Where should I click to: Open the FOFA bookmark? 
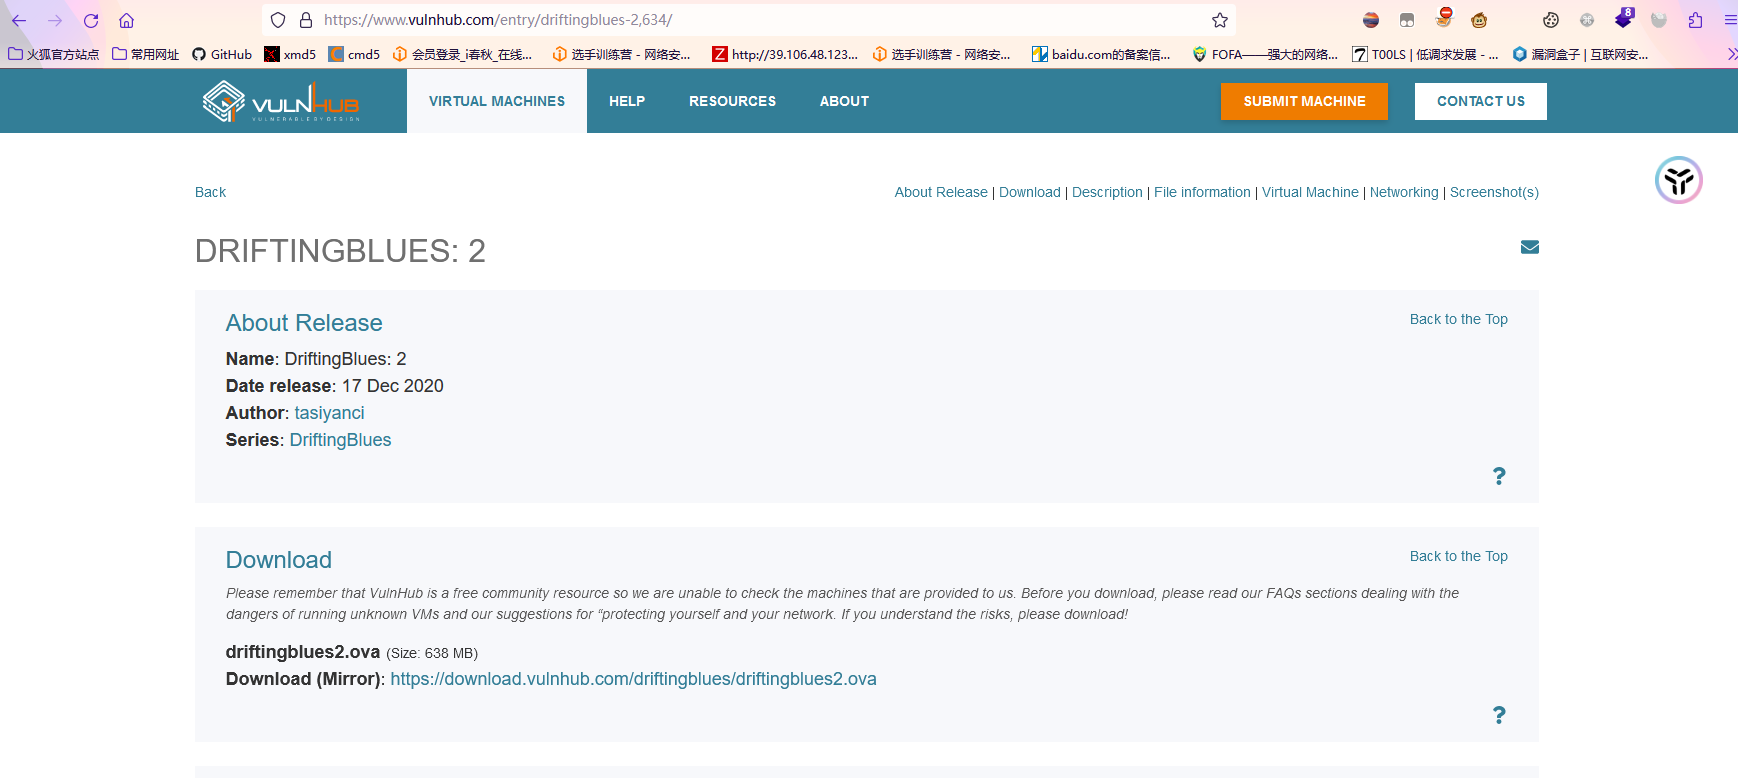(x=1265, y=54)
